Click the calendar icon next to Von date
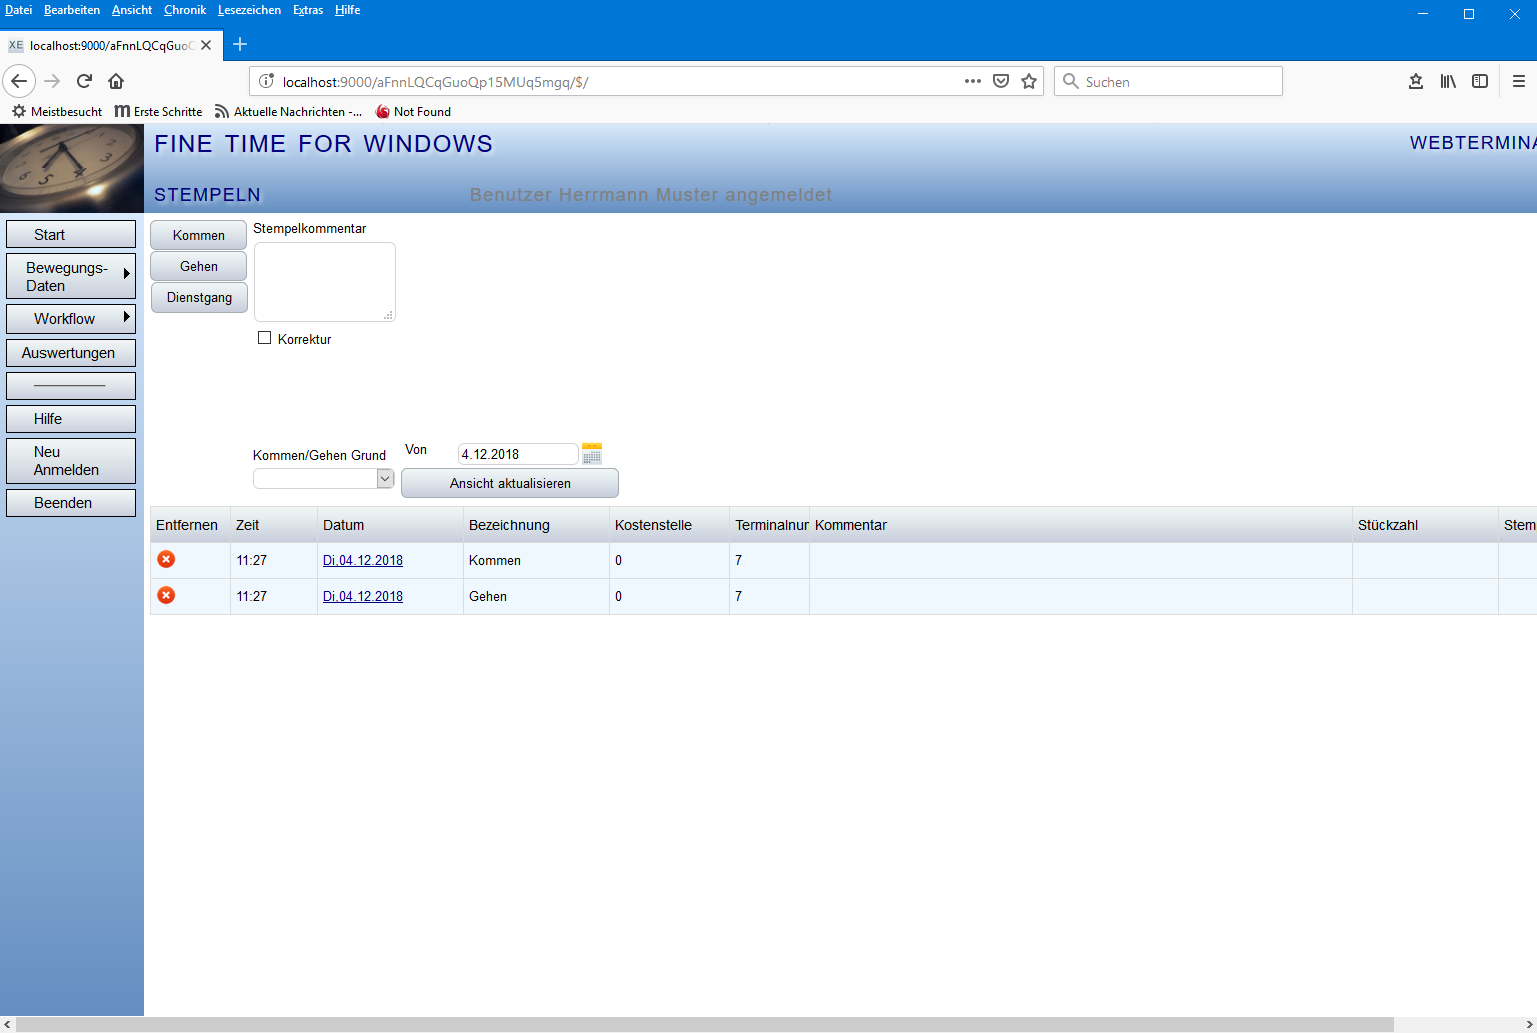This screenshot has width=1537, height=1033. pos(592,453)
